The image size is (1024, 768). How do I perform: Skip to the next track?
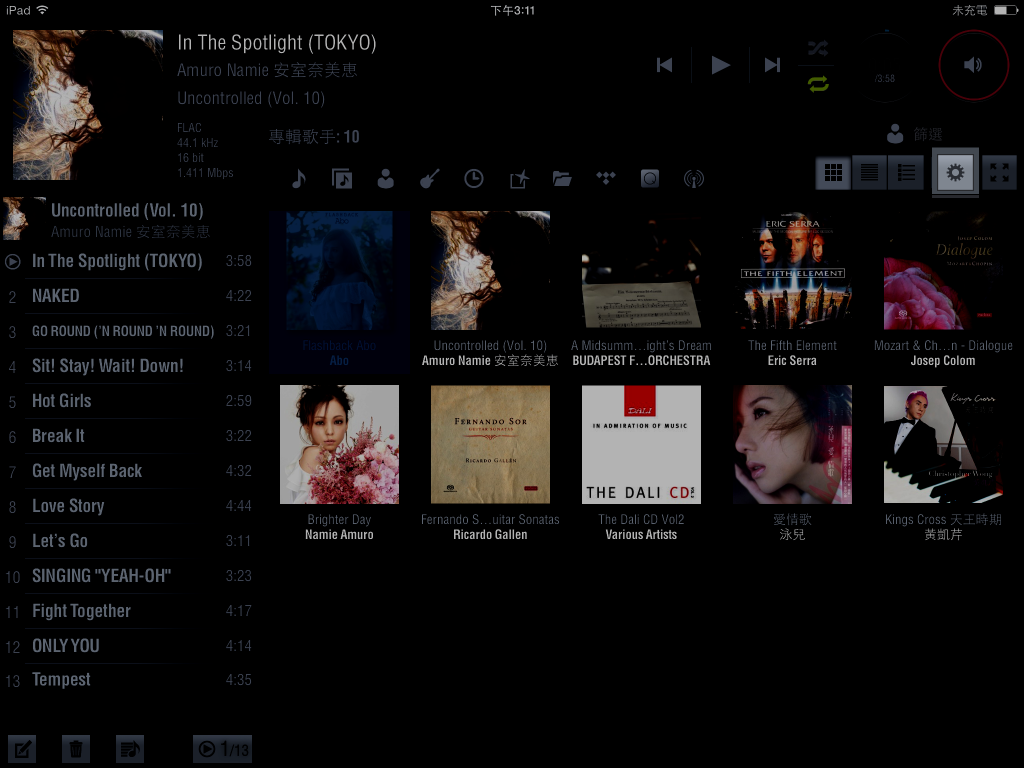[772, 65]
